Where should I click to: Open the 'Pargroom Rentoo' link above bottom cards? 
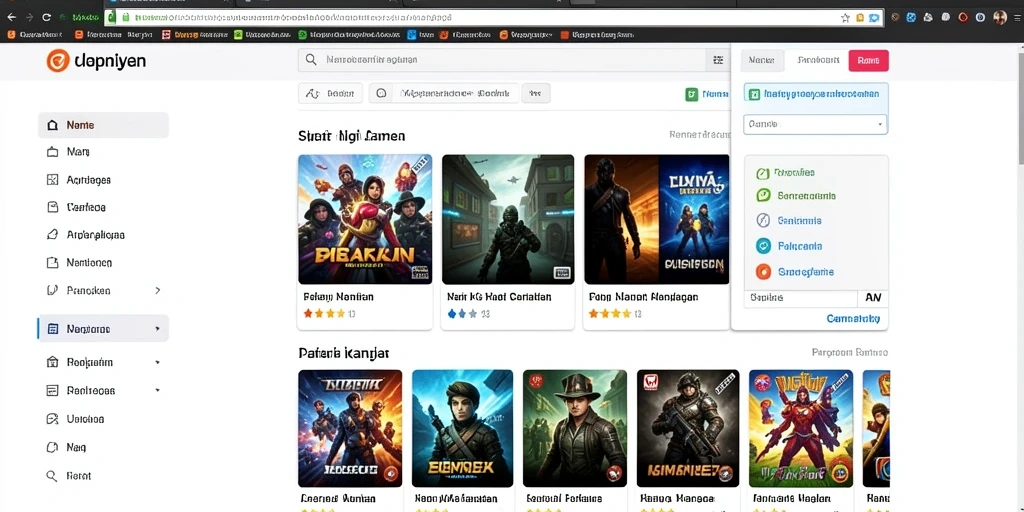coord(850,353)
